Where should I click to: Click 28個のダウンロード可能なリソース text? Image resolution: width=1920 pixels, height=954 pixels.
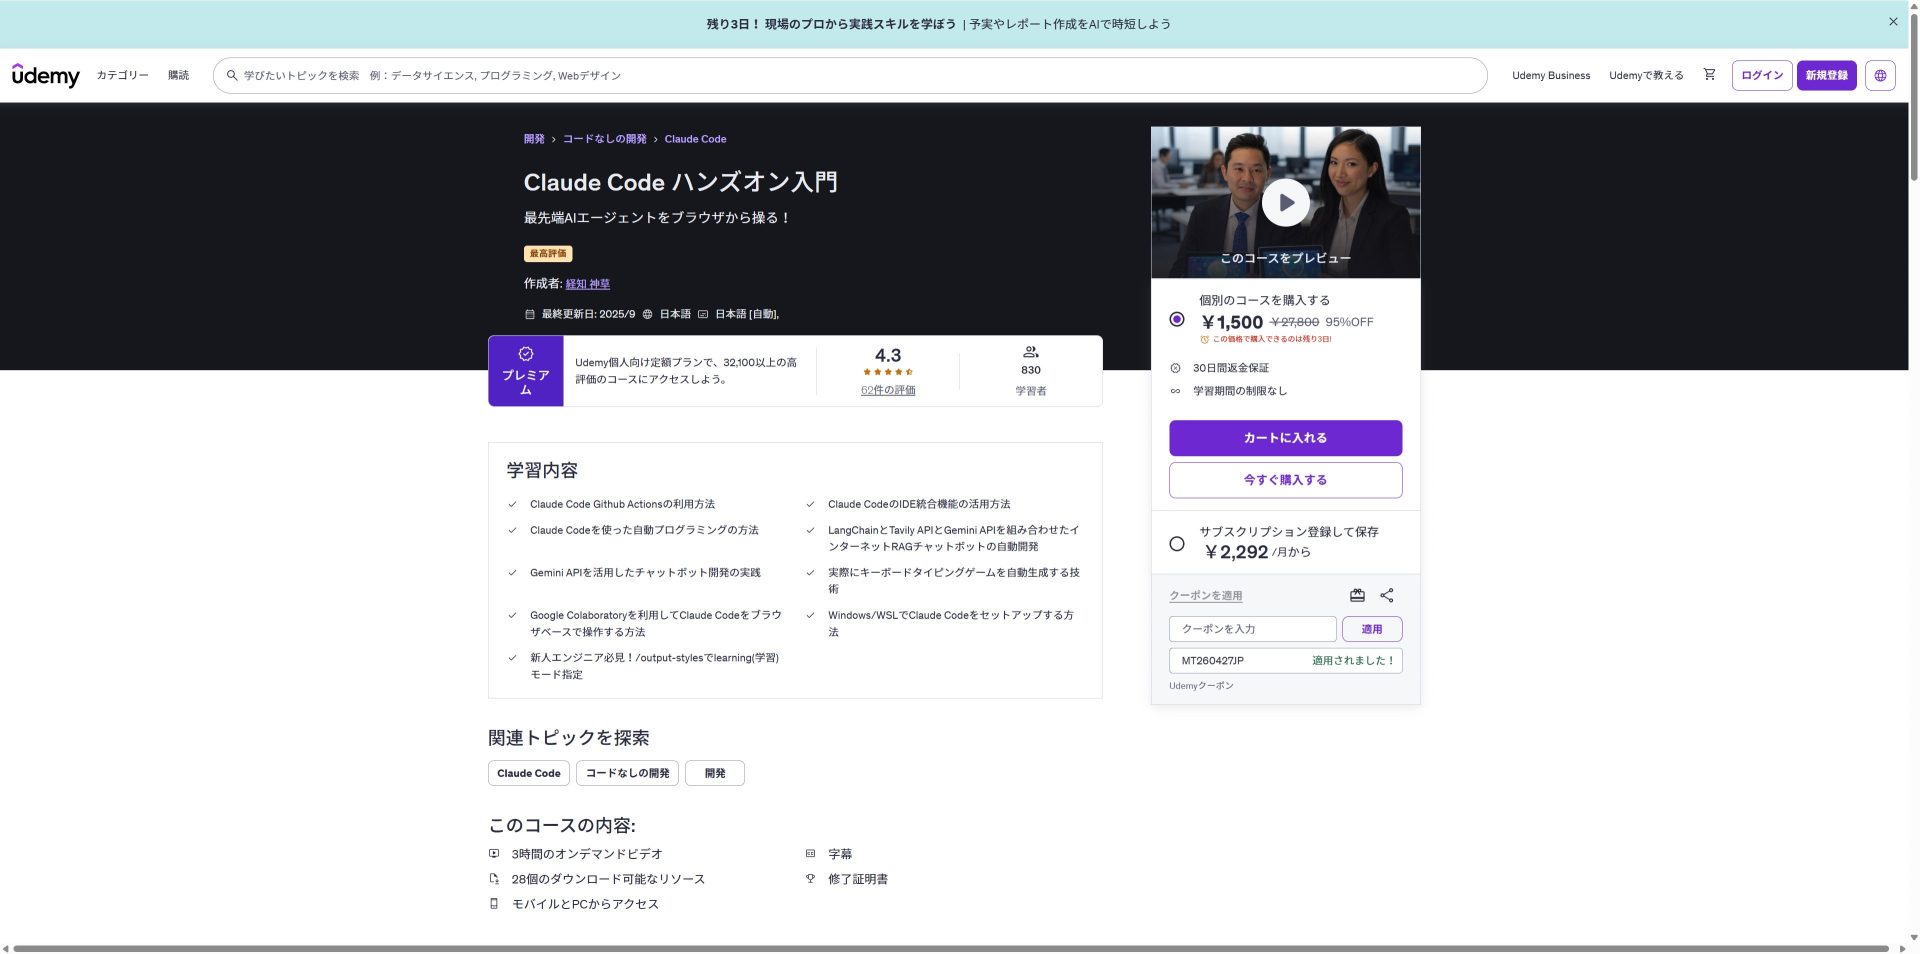point(608,879)
